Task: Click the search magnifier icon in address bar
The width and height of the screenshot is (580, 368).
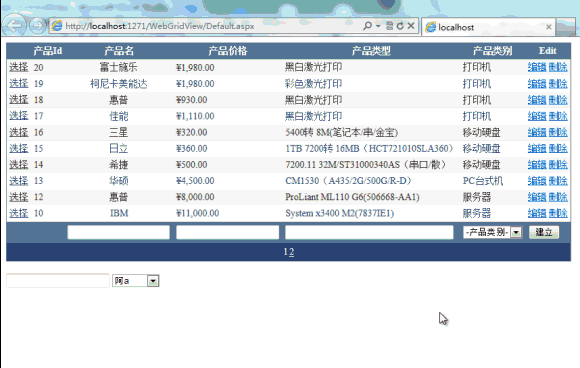Action: click(x=367, y=26)
